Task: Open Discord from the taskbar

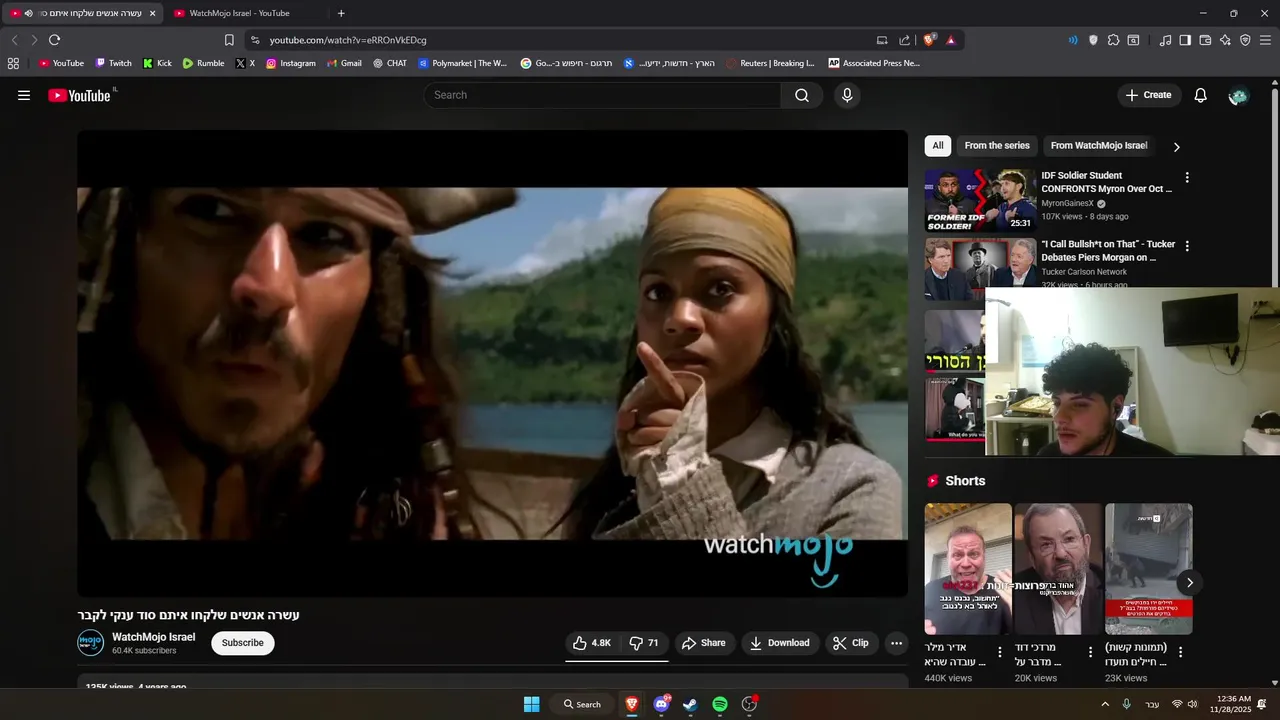Action: coord(661,704)
